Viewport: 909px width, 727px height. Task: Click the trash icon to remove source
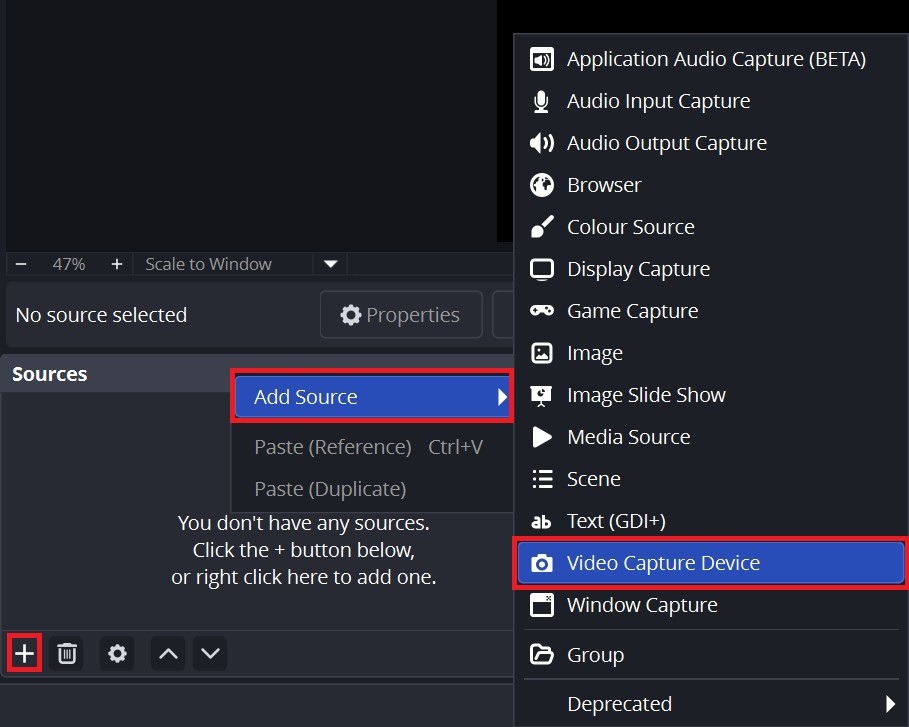pyautogui.click(x=67, y=654)
